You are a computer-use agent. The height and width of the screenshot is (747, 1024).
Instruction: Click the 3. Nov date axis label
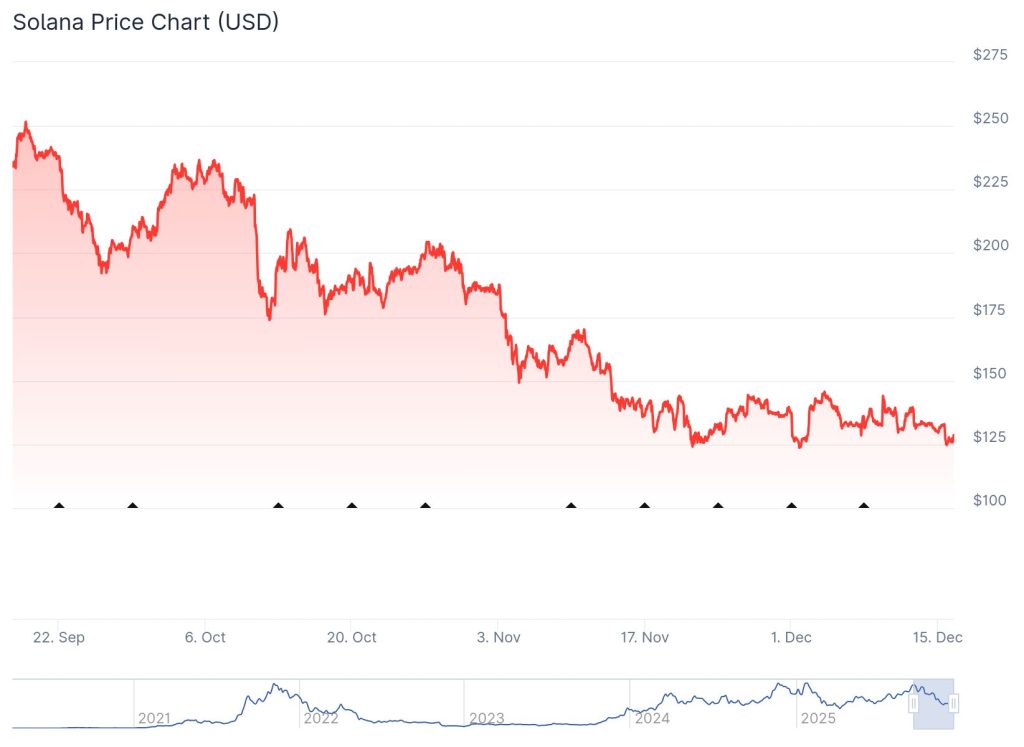pos(498,638)
